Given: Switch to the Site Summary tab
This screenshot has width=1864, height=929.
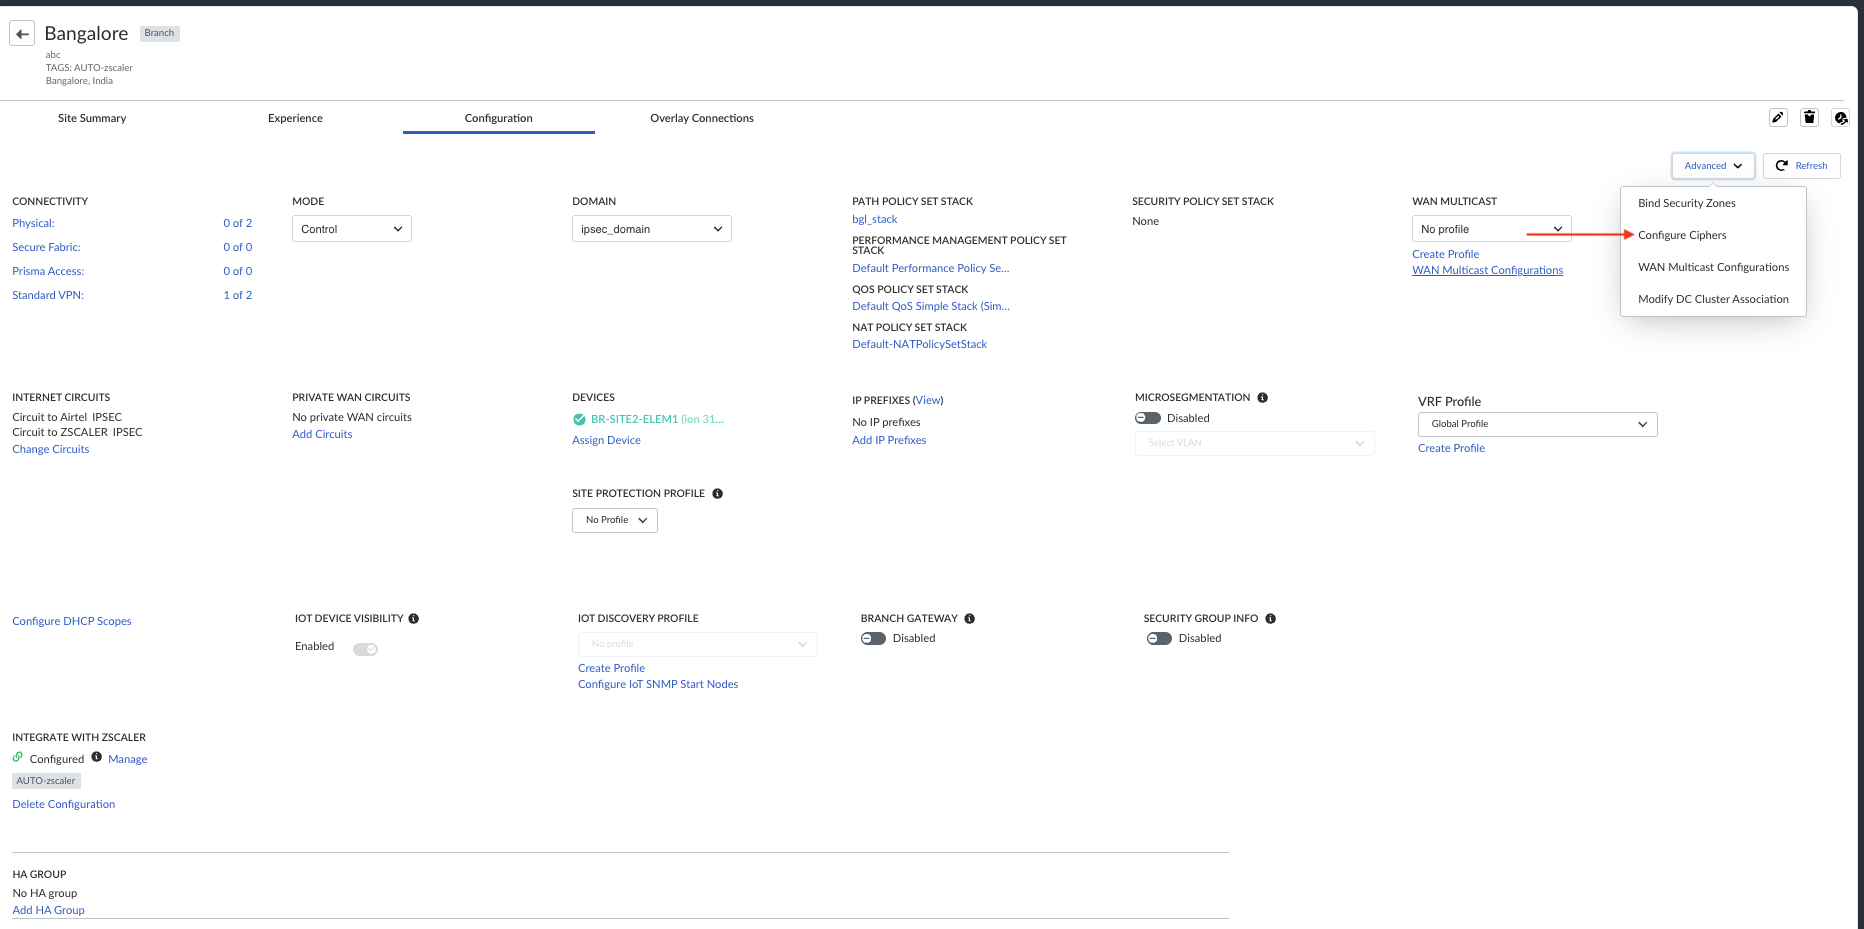Looking at the screenshot, I should [92, 118].
